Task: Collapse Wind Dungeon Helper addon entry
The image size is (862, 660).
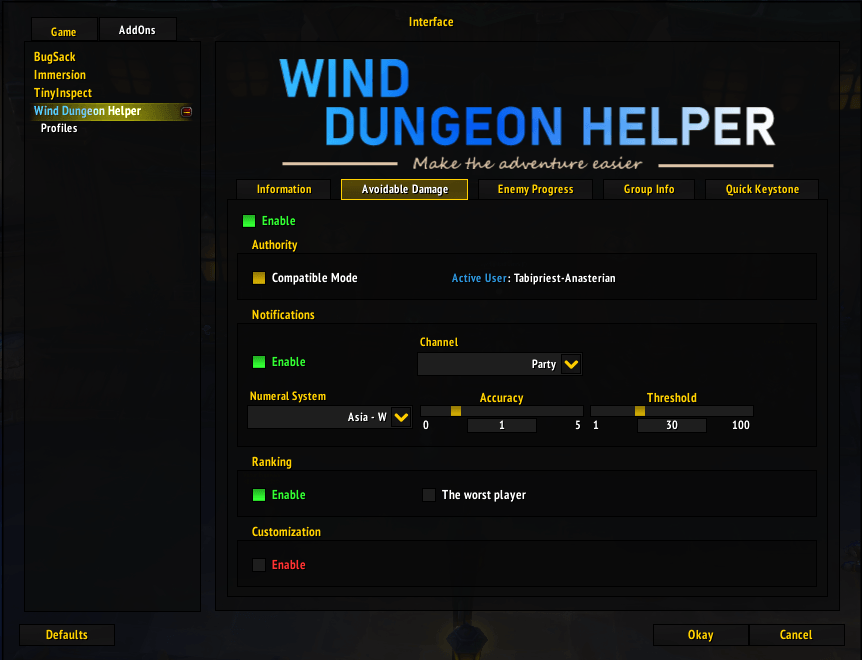Action: (x=186, y=112)
